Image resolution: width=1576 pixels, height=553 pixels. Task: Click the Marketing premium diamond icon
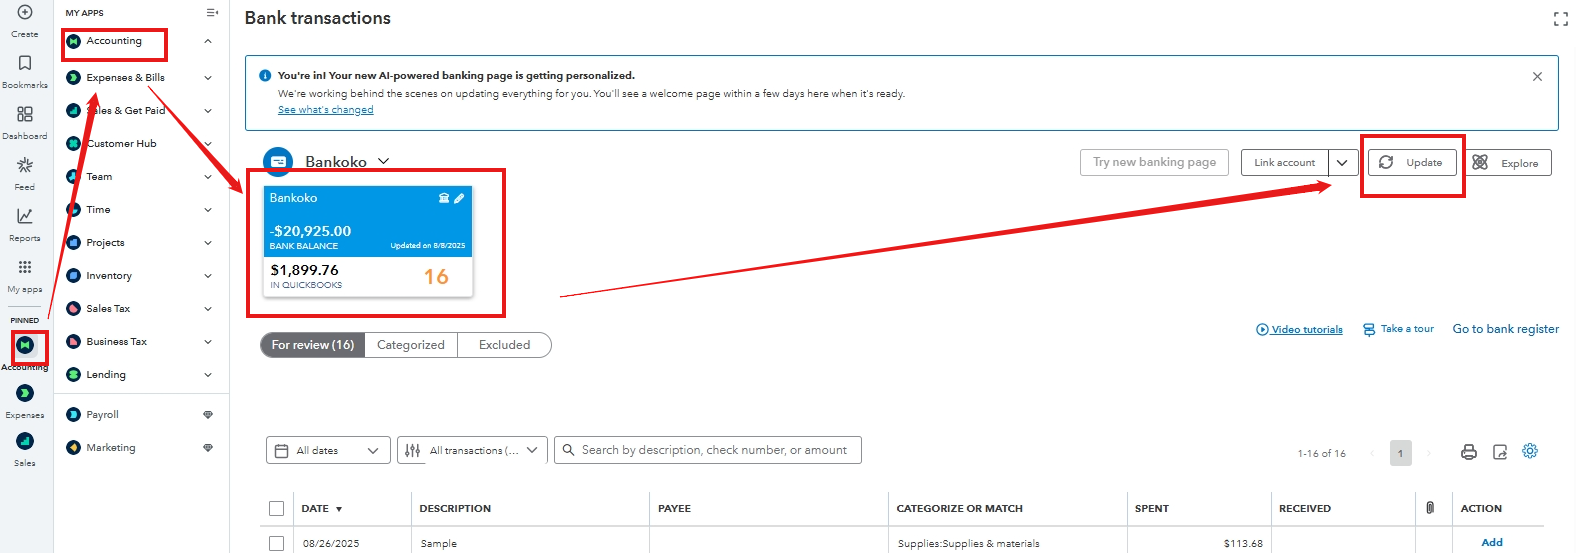tap(208, 447)
